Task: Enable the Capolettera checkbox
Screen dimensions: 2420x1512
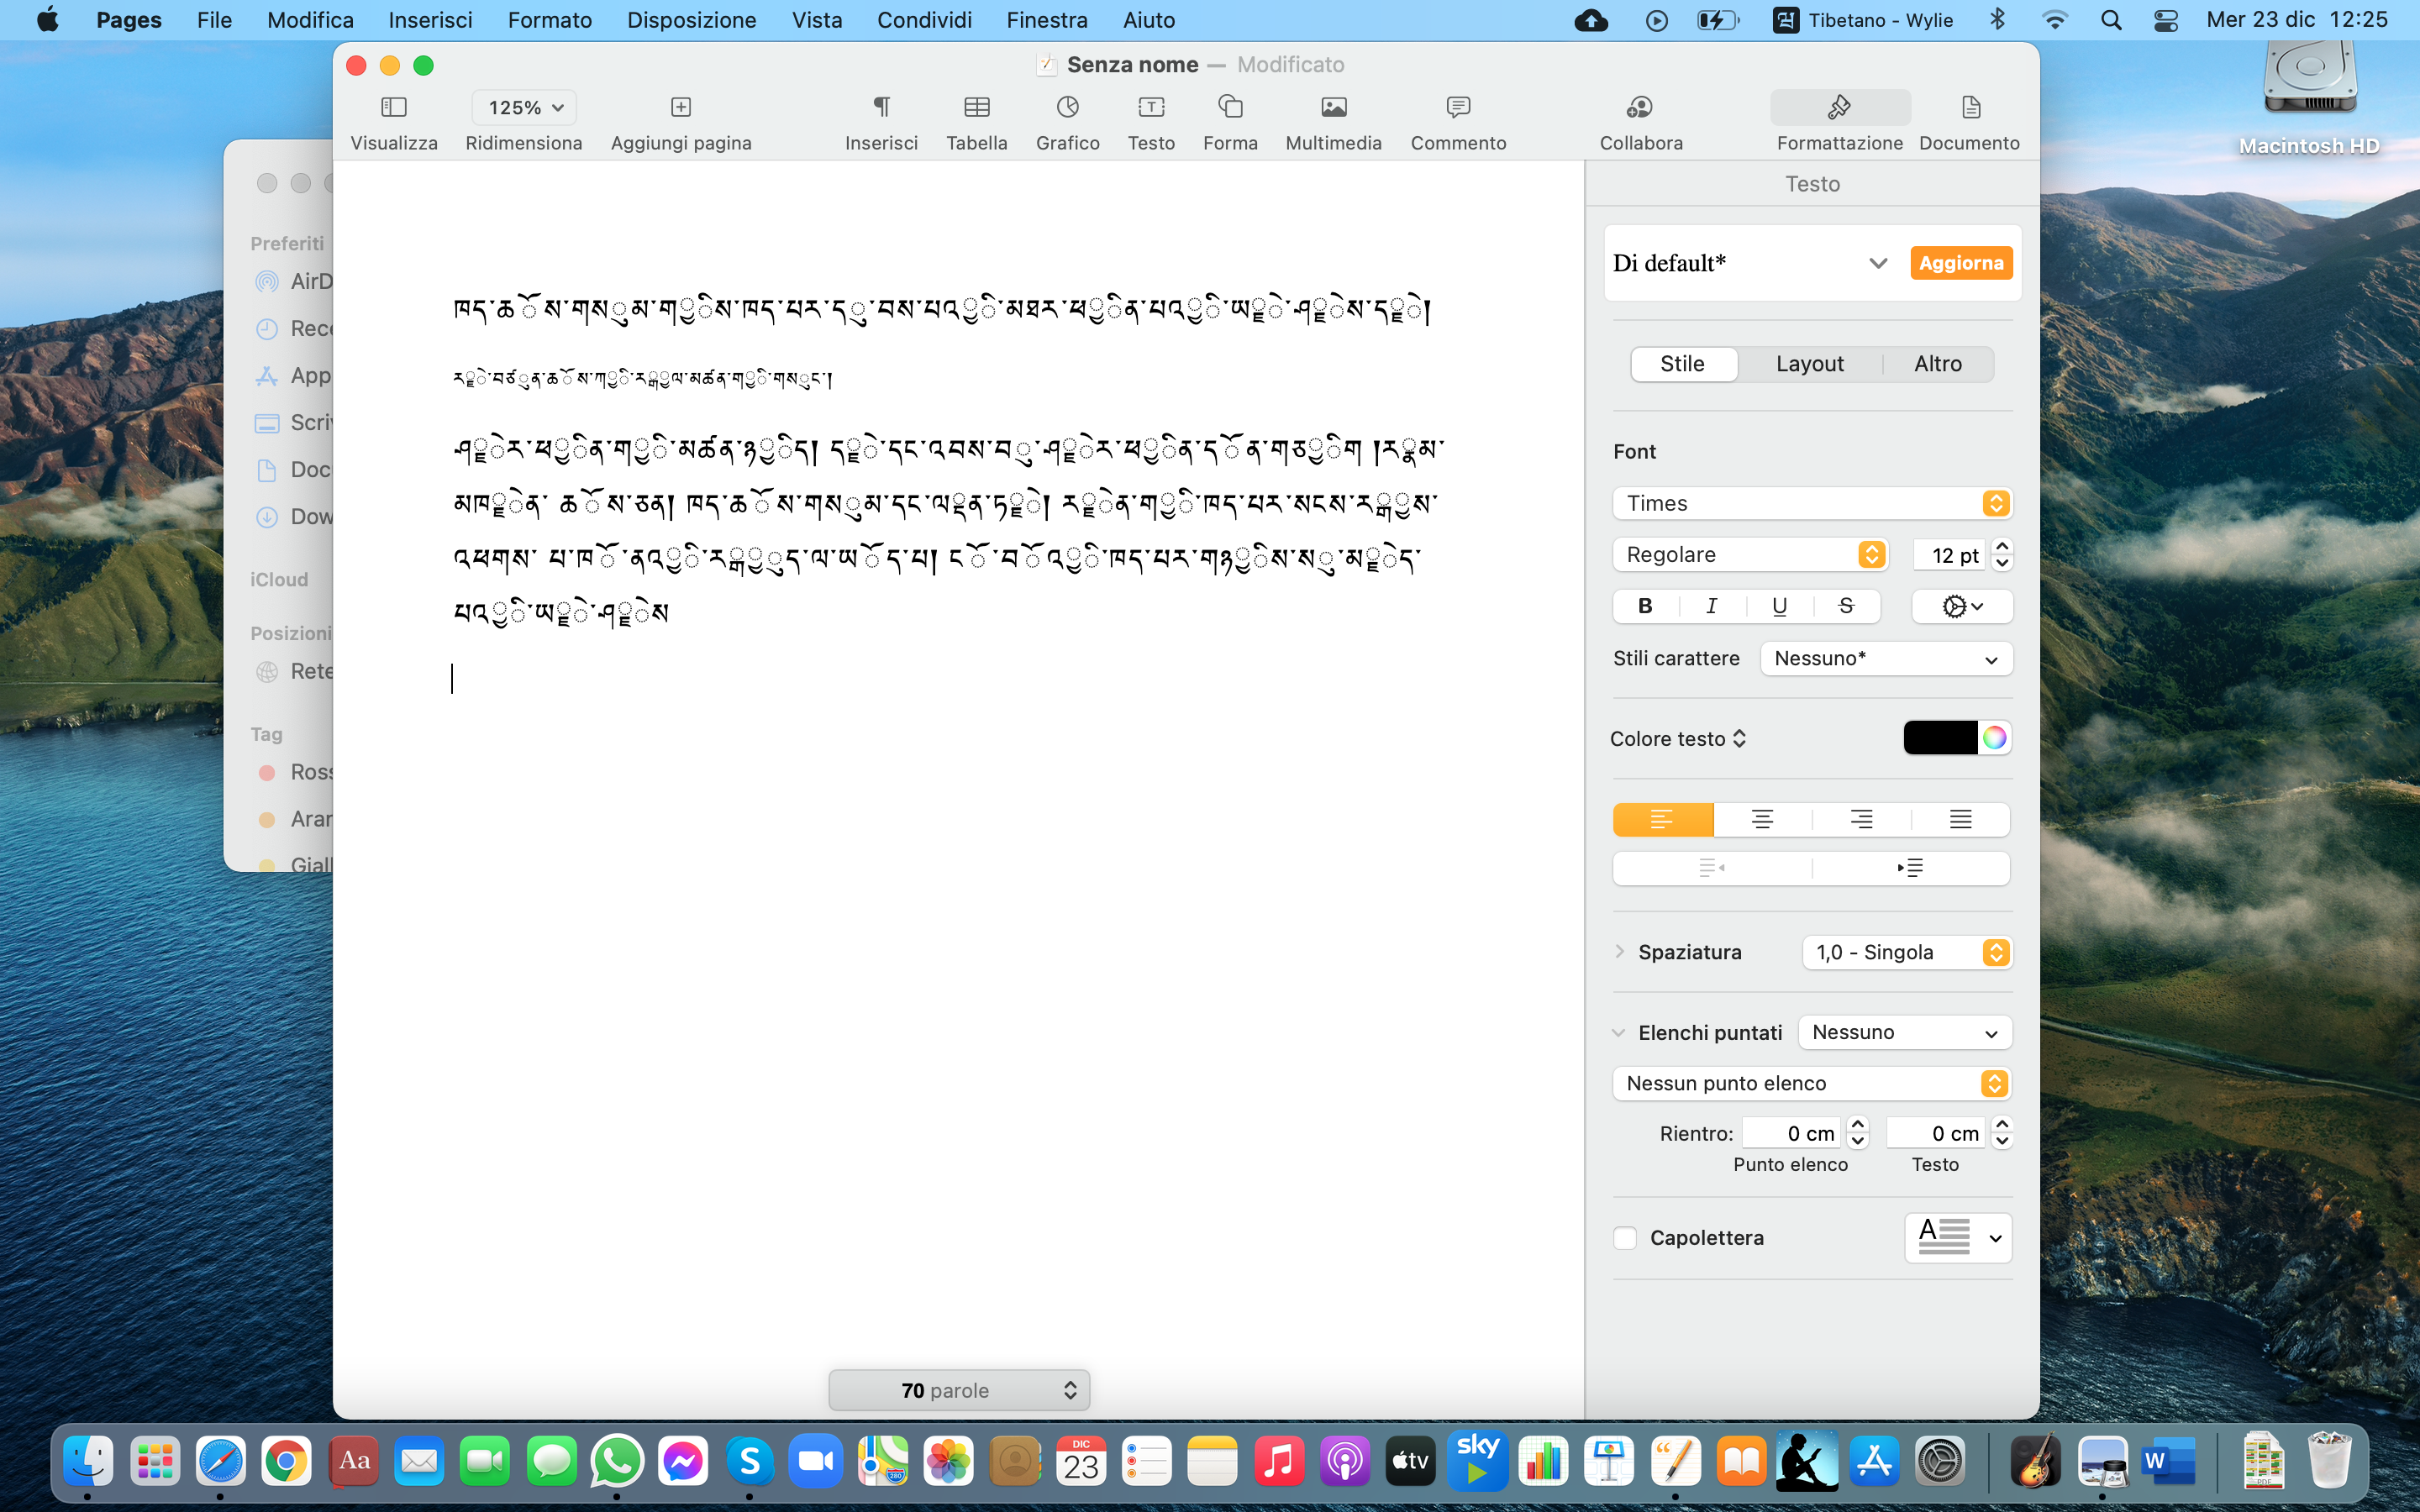Action: [x=1625, y=1238]
